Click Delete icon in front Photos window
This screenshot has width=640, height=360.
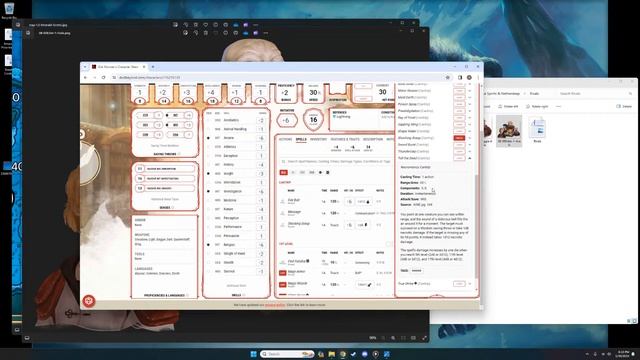pyautogui.click(x=205, y=33)
